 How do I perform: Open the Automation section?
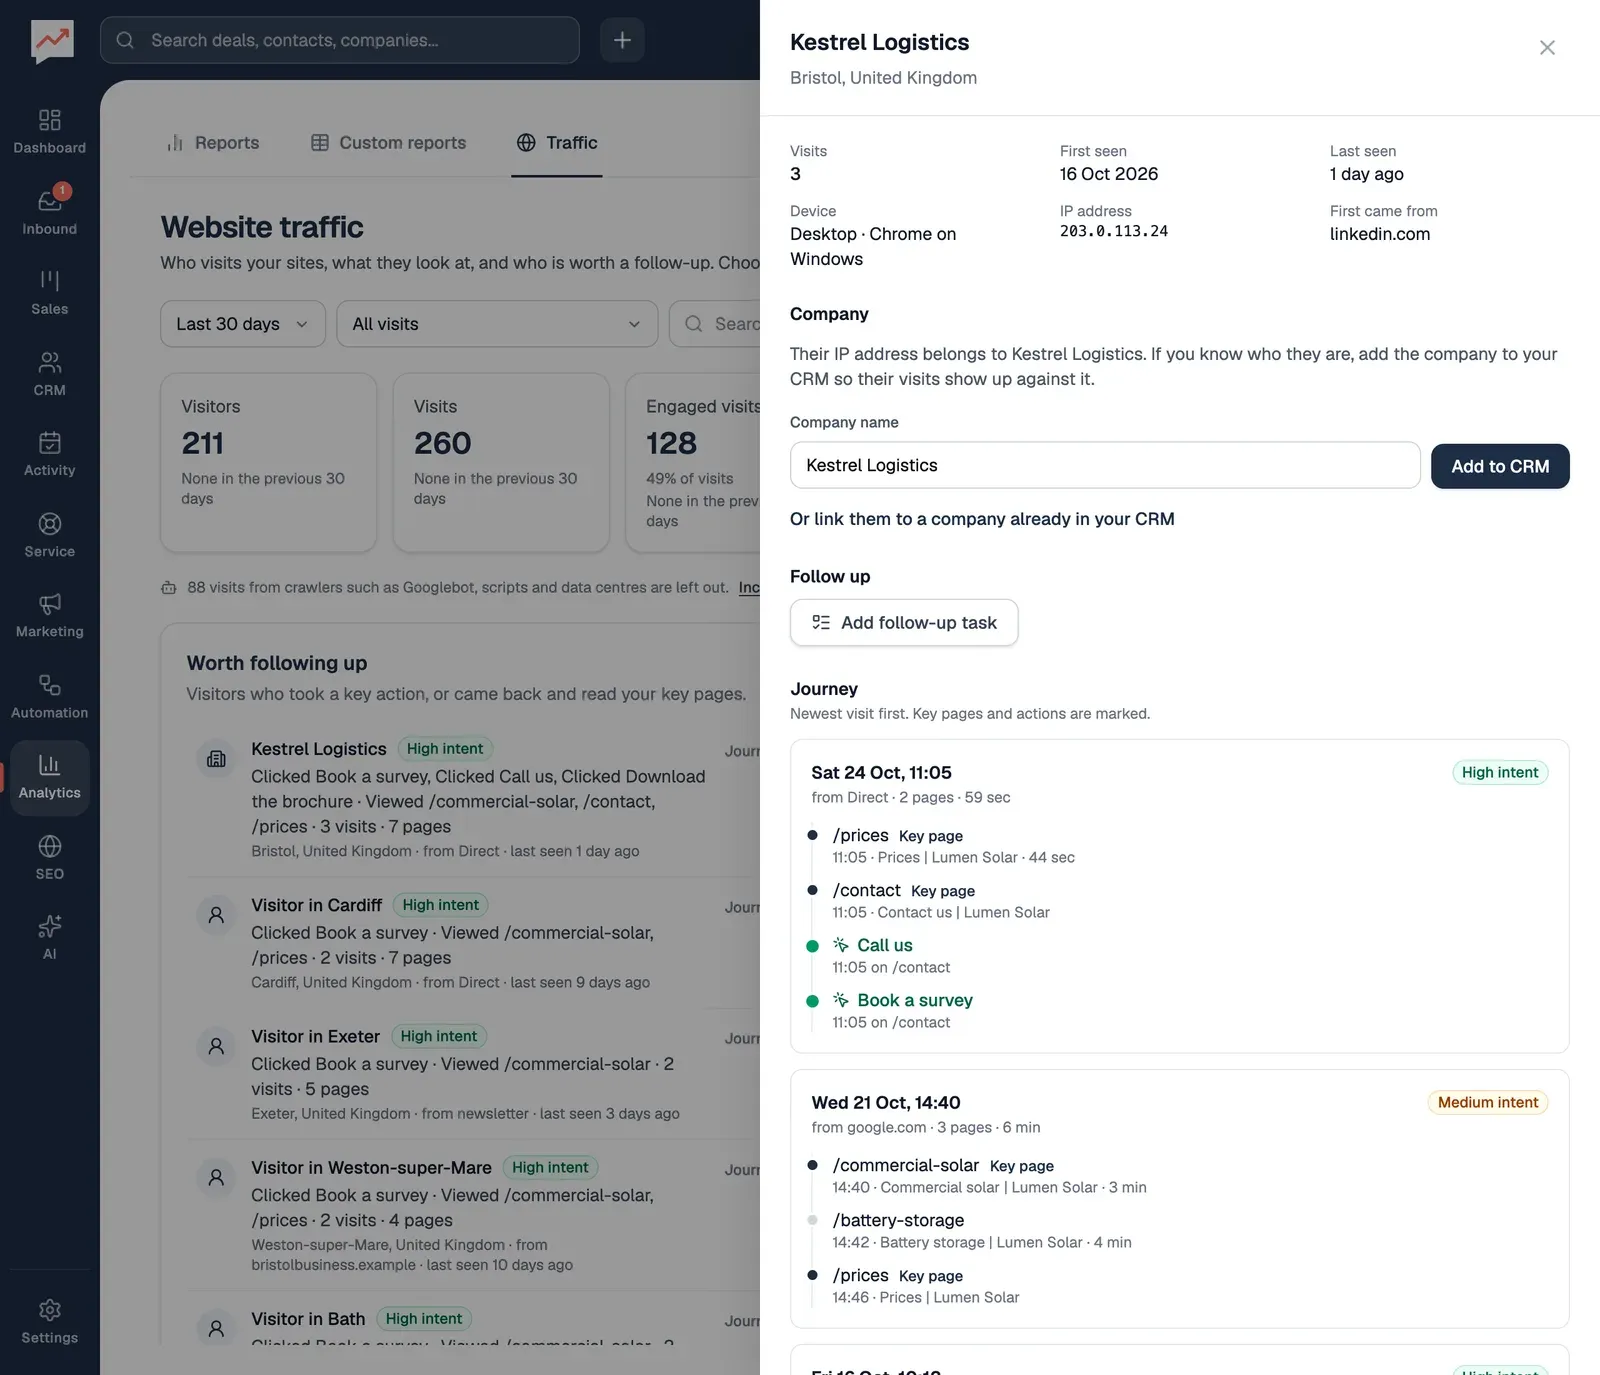click(49, 697)
